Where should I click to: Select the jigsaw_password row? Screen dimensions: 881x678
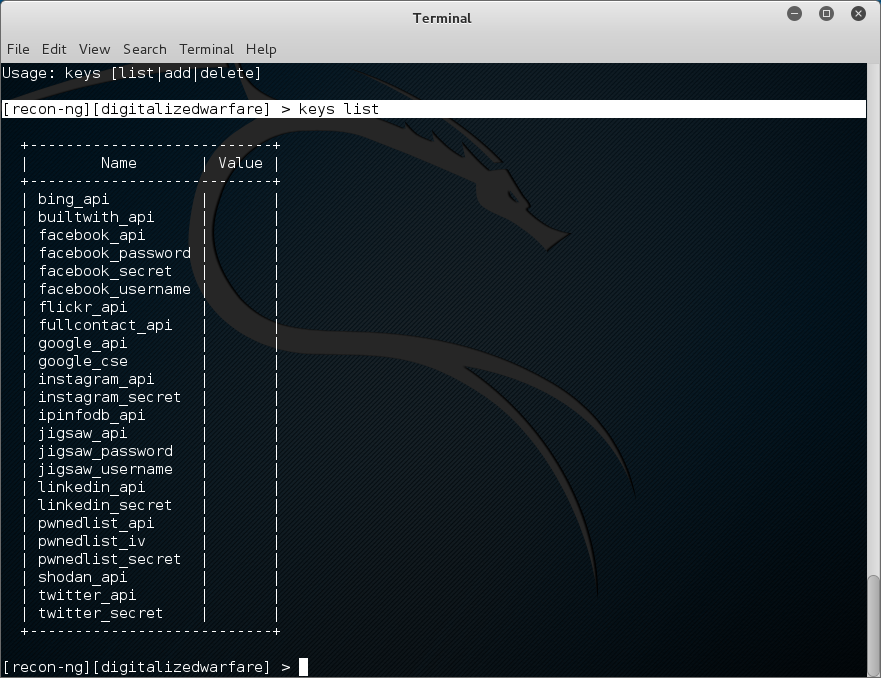pos(150,451)
